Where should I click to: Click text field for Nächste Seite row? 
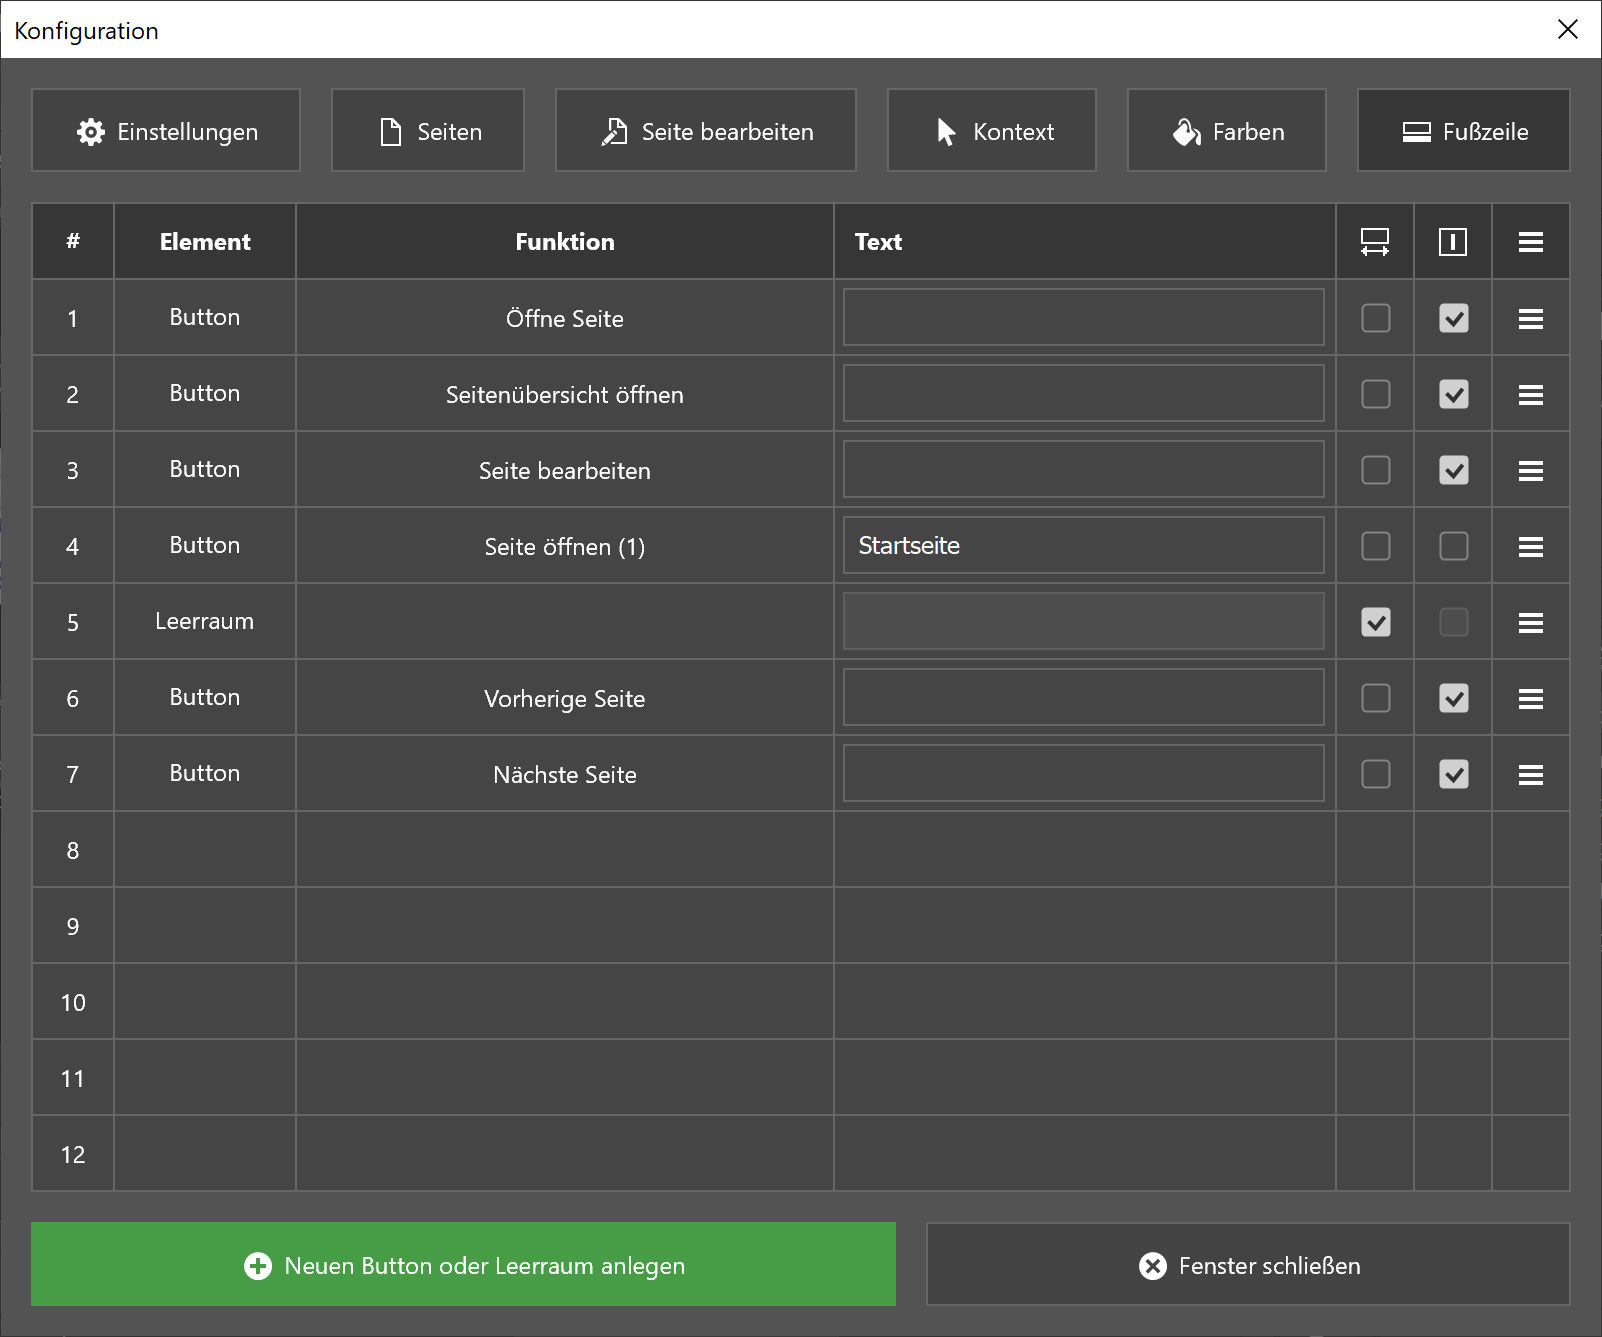[1084, 773]
